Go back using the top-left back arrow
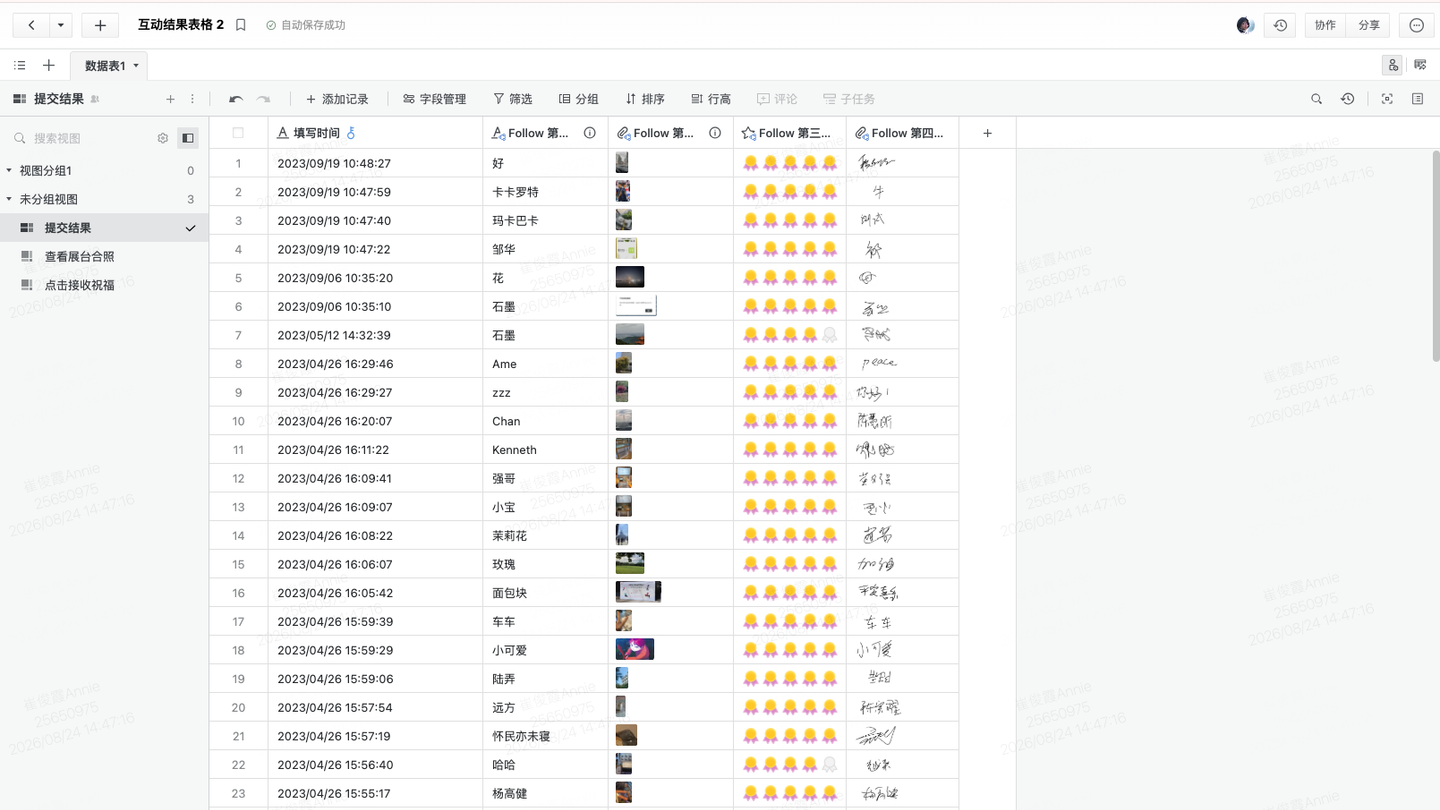Viewport: 1440px width, 810px height. pos(31,25)
